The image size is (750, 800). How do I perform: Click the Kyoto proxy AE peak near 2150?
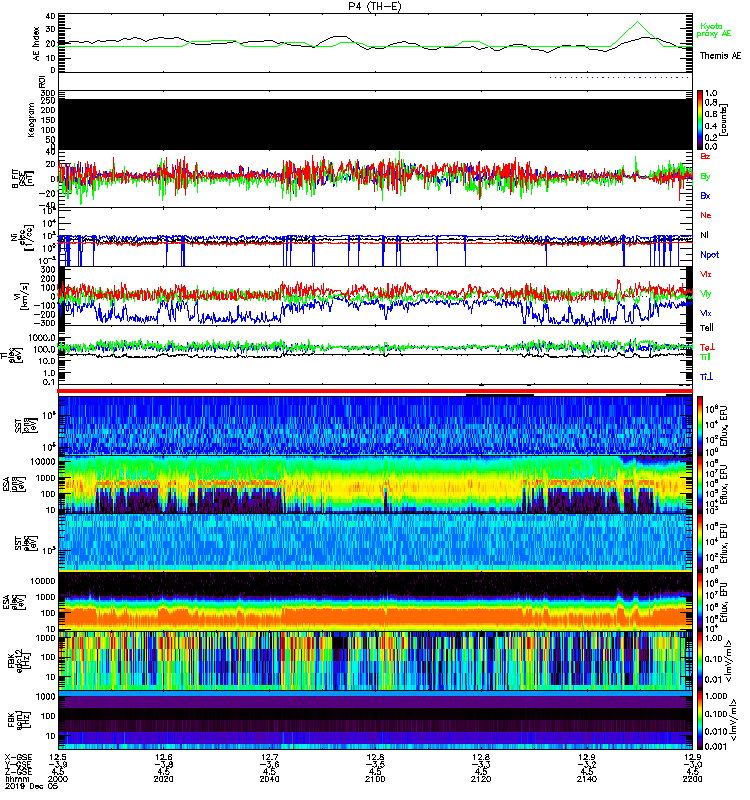click(x=637, y=22)
